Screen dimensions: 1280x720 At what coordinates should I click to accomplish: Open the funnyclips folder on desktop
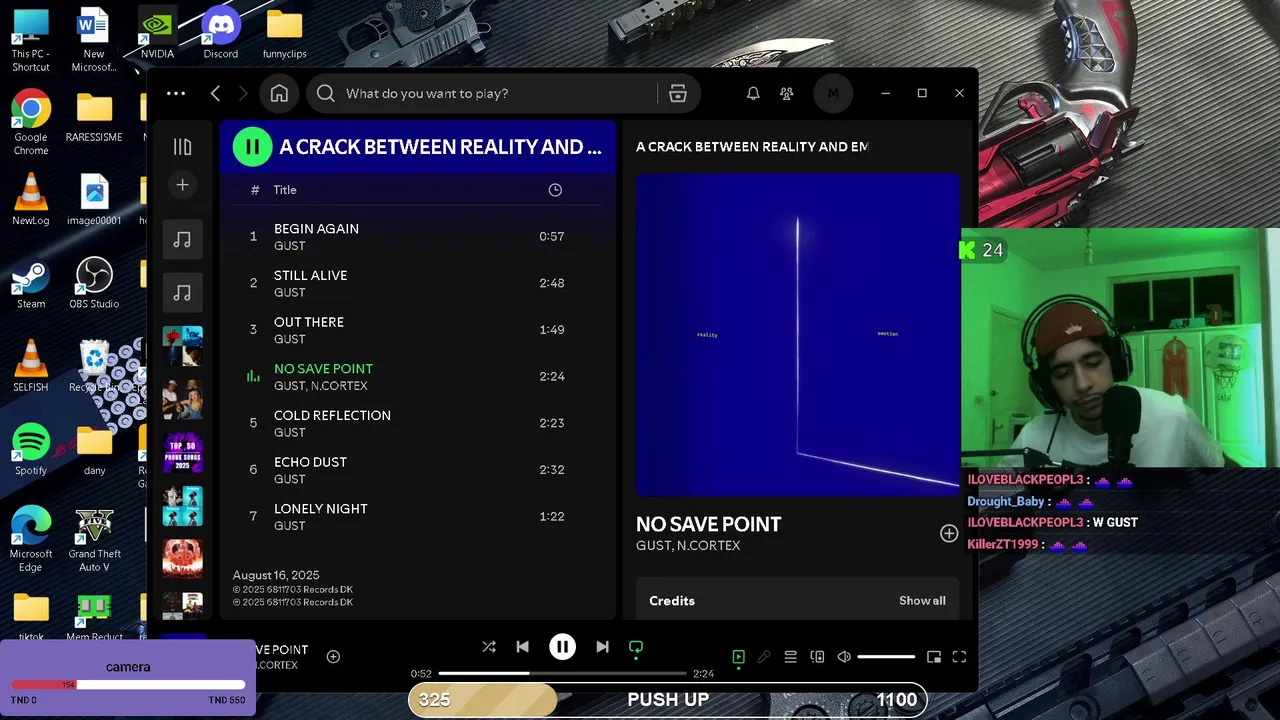284,33
